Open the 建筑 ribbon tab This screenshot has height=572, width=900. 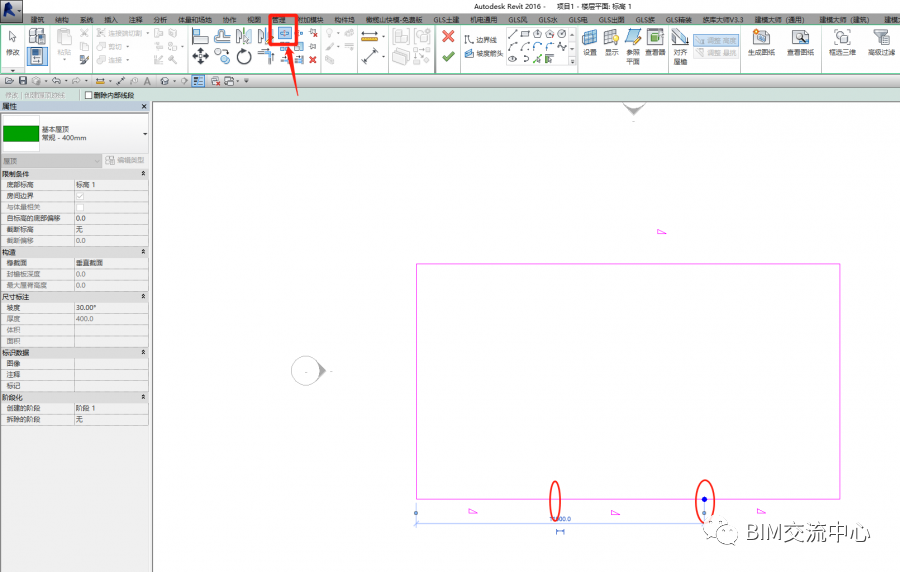pos(37,20)
